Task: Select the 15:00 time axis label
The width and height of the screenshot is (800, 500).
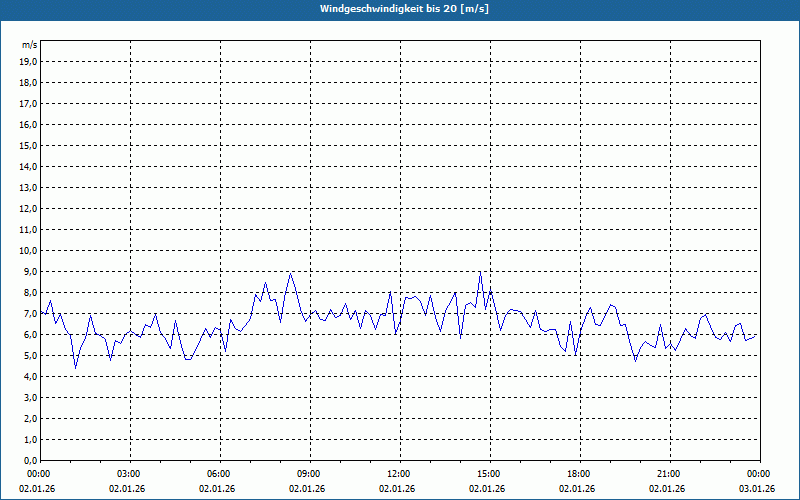Action: (488, 474)
